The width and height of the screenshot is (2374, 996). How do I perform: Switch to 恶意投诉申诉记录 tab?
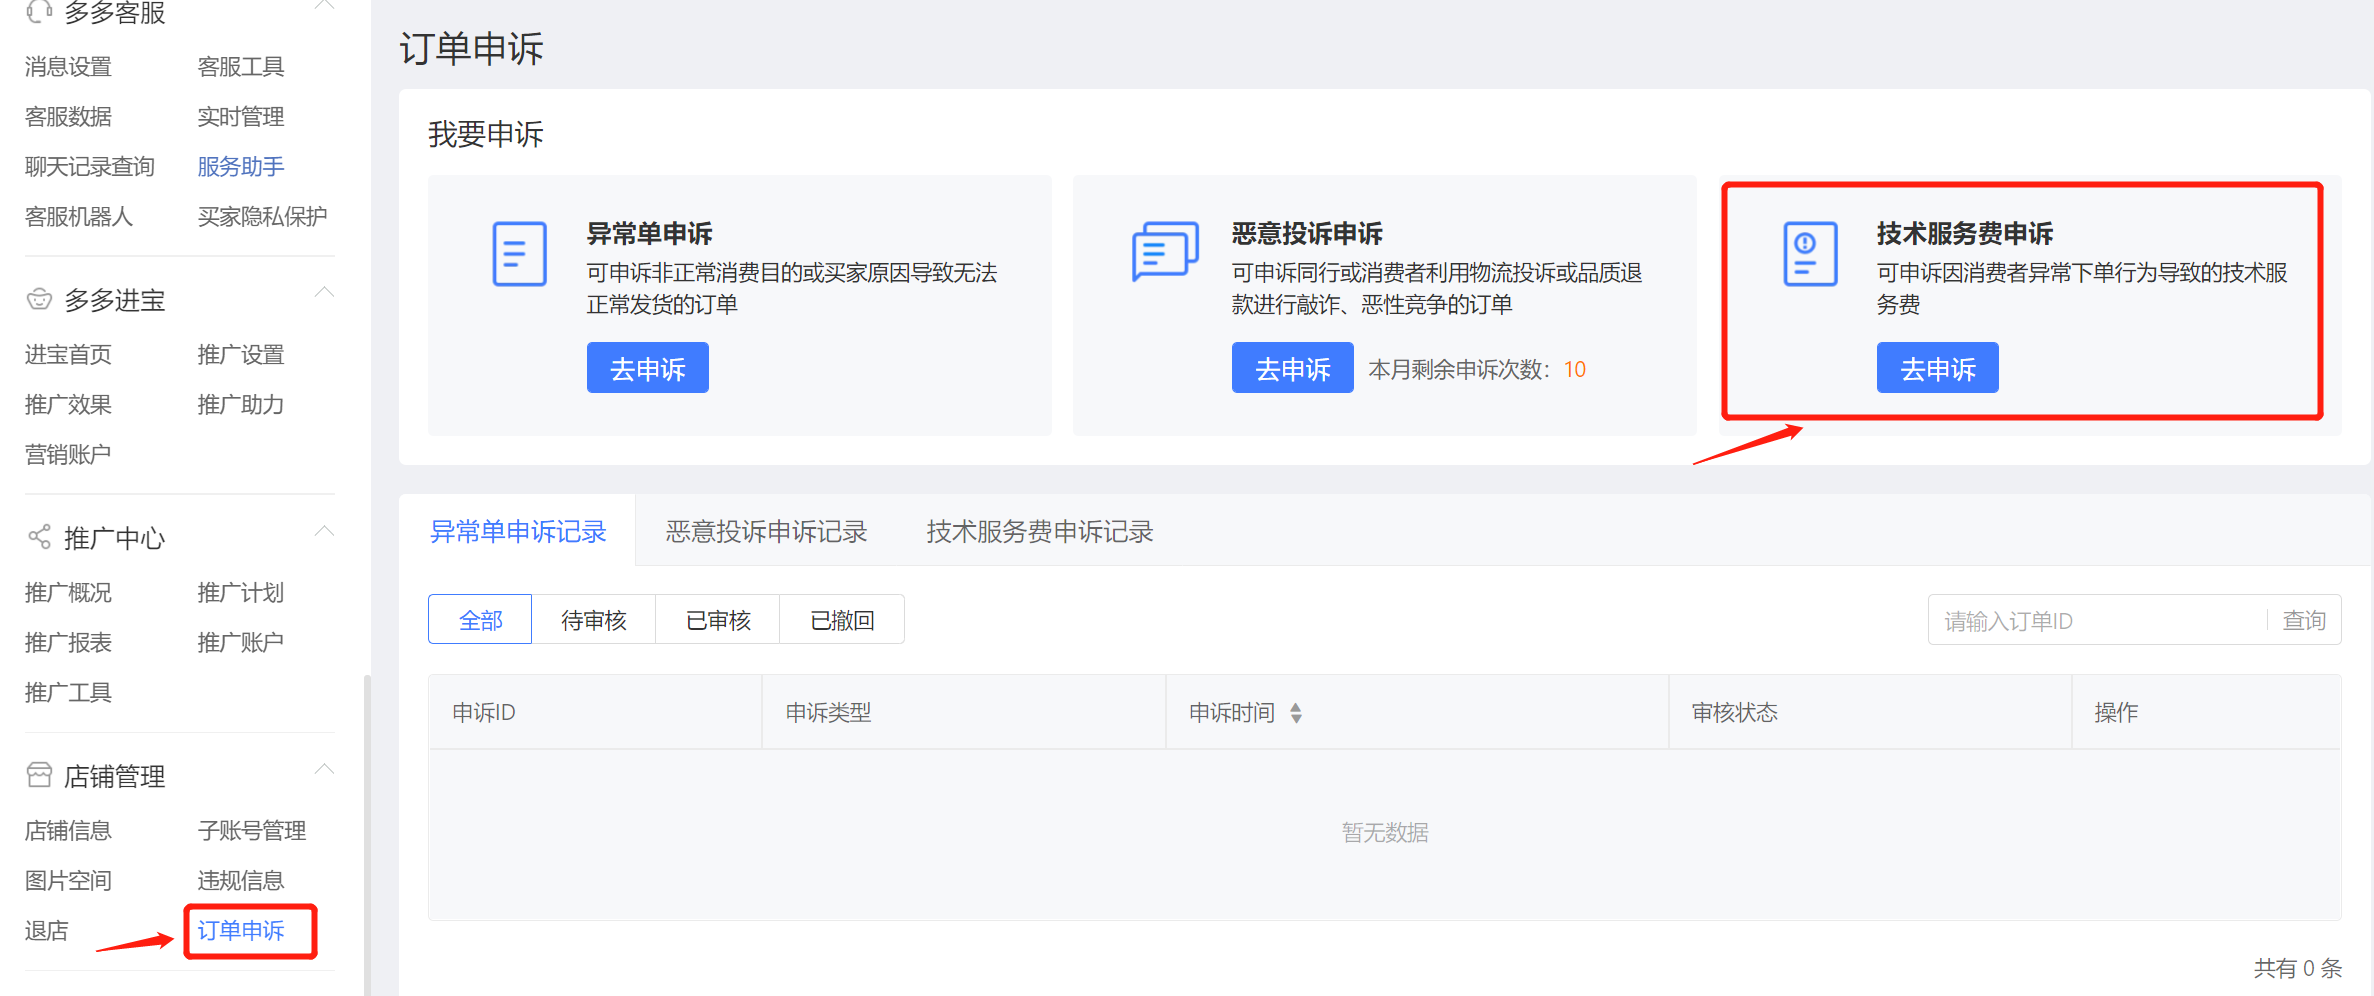[766, 531]
